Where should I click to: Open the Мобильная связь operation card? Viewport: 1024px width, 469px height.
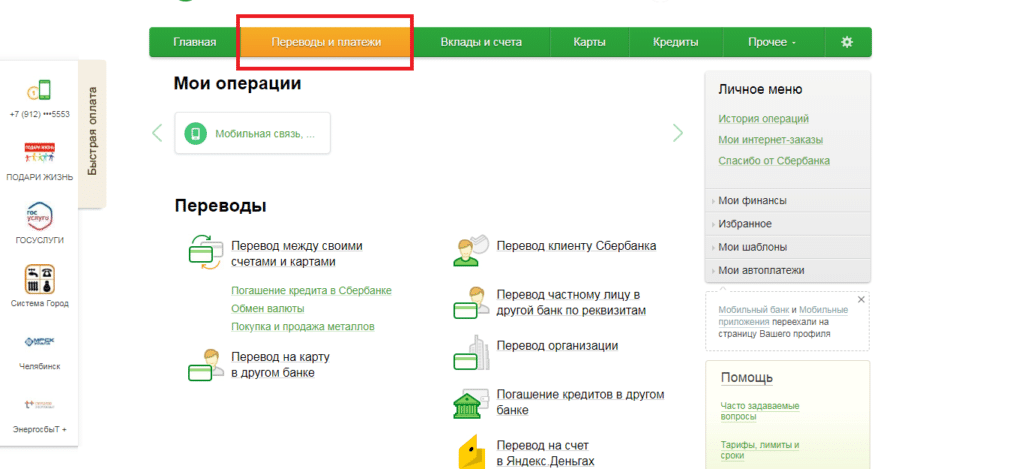[x=252, y=133]
